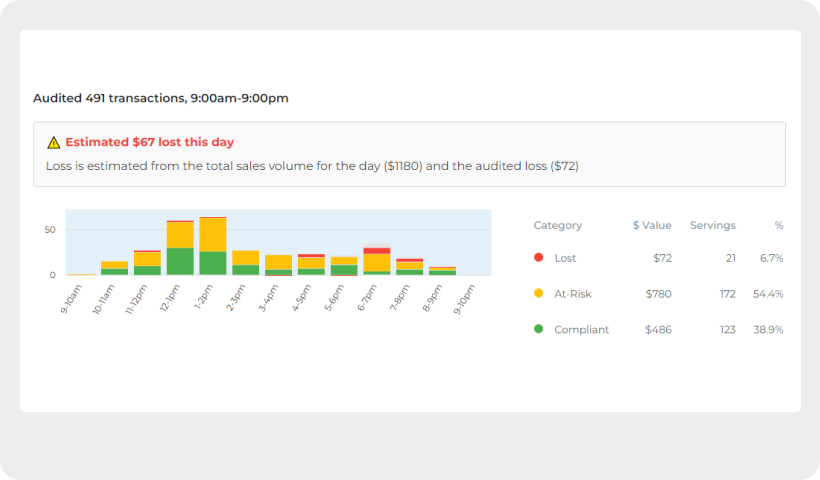Click the 11-12pm bar in chart
This screenshot has height=480, width=820.
click(x=147, y=263)
